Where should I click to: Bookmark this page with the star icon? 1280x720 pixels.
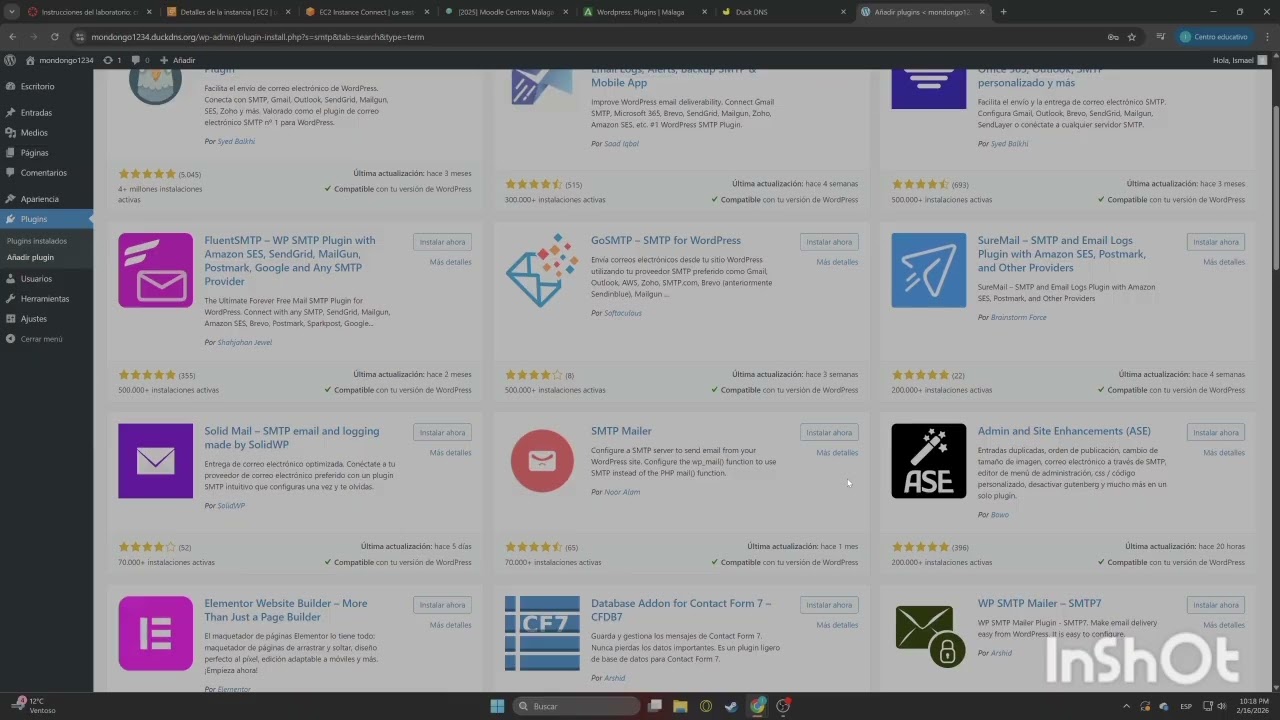tap(1132, 37)
